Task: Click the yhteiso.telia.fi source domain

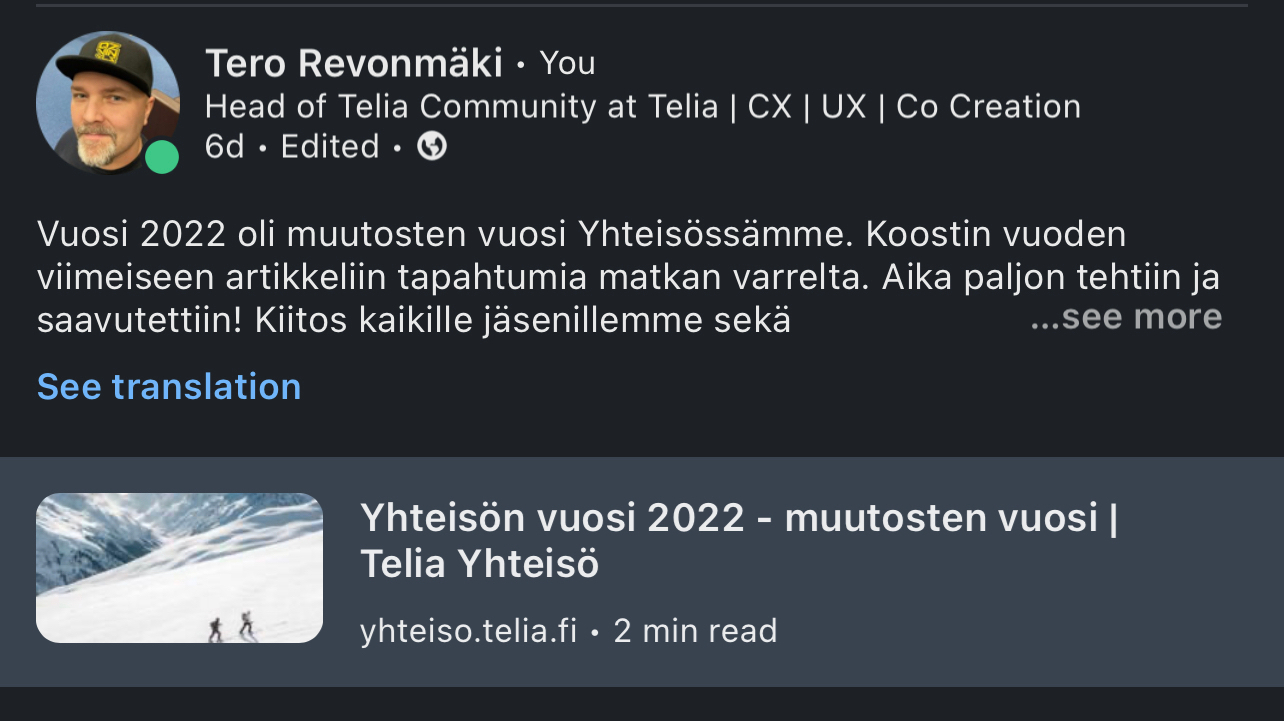Action: pos(469,631)
